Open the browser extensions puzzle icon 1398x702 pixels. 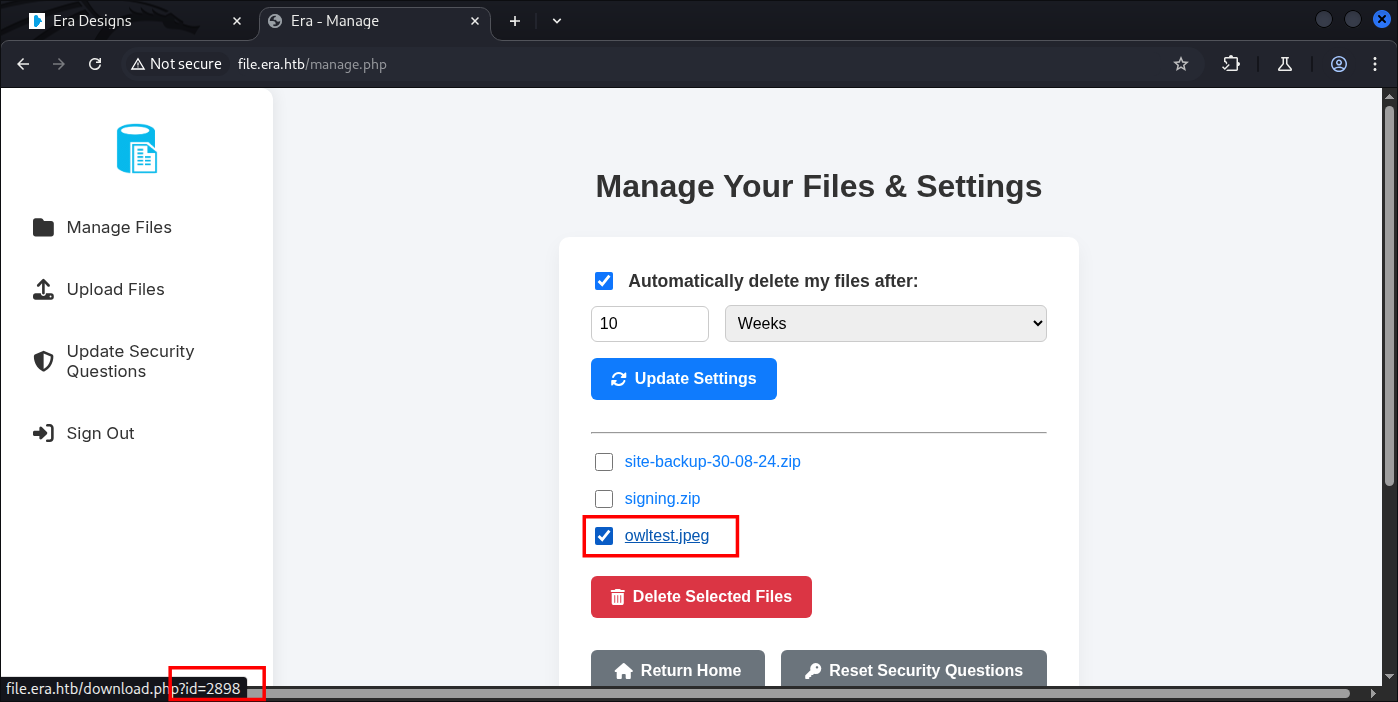pyautogui.click(x=1231, y=64)
